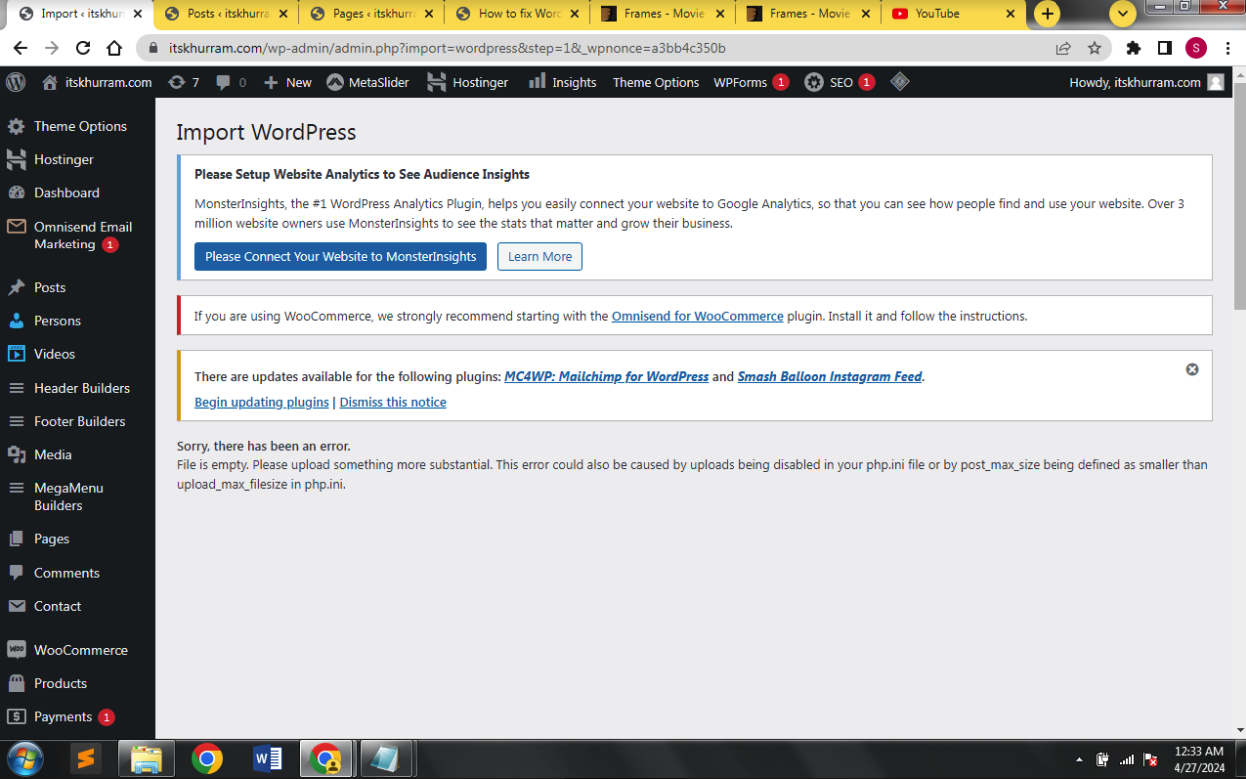The width and height of the screenshot is (1246, 779).
Task: Open the browser extensions puzzle icon
Action: [x=1133, y=48]
